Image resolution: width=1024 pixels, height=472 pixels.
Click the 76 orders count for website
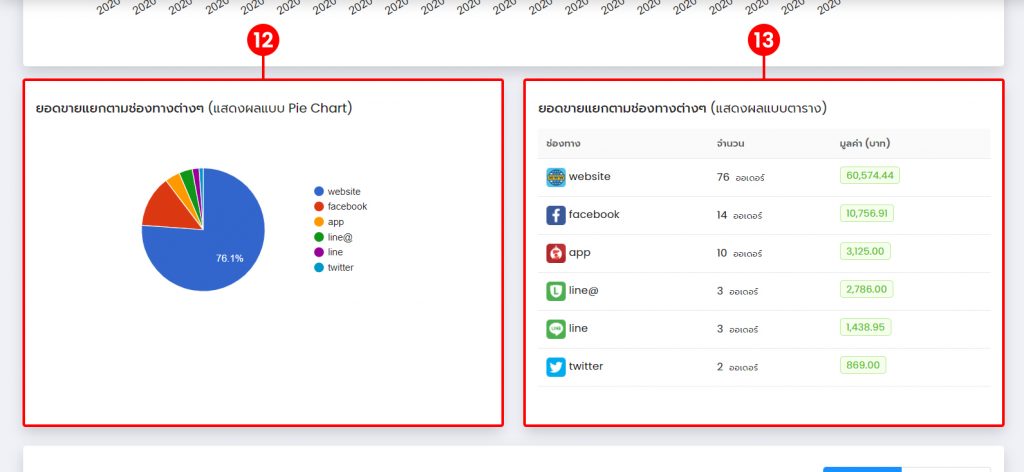pyautogui.click(x=741, y=177)
